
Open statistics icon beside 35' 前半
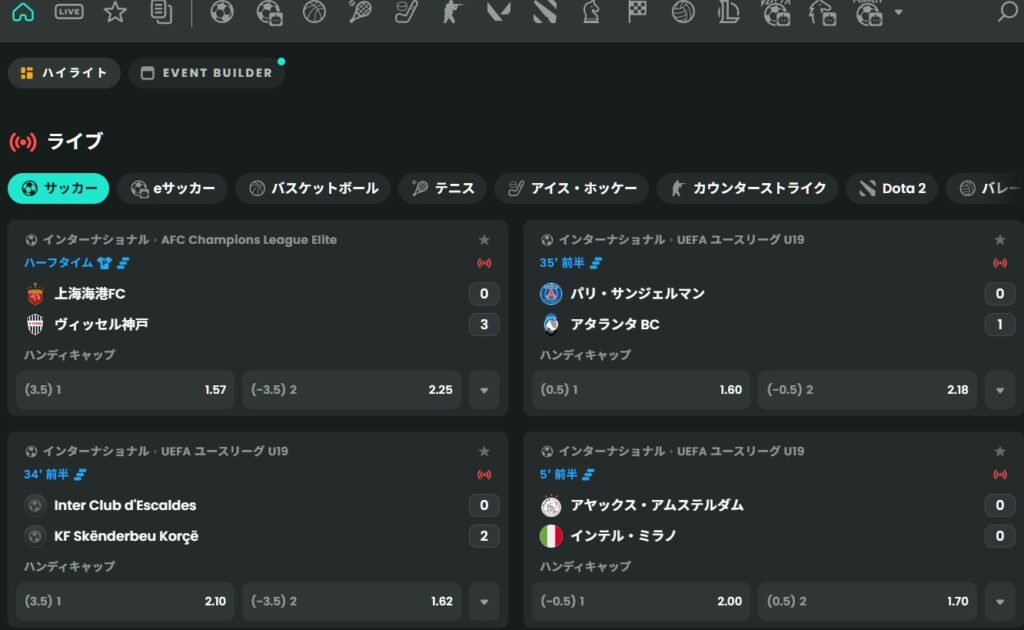[x=596, y=263]
